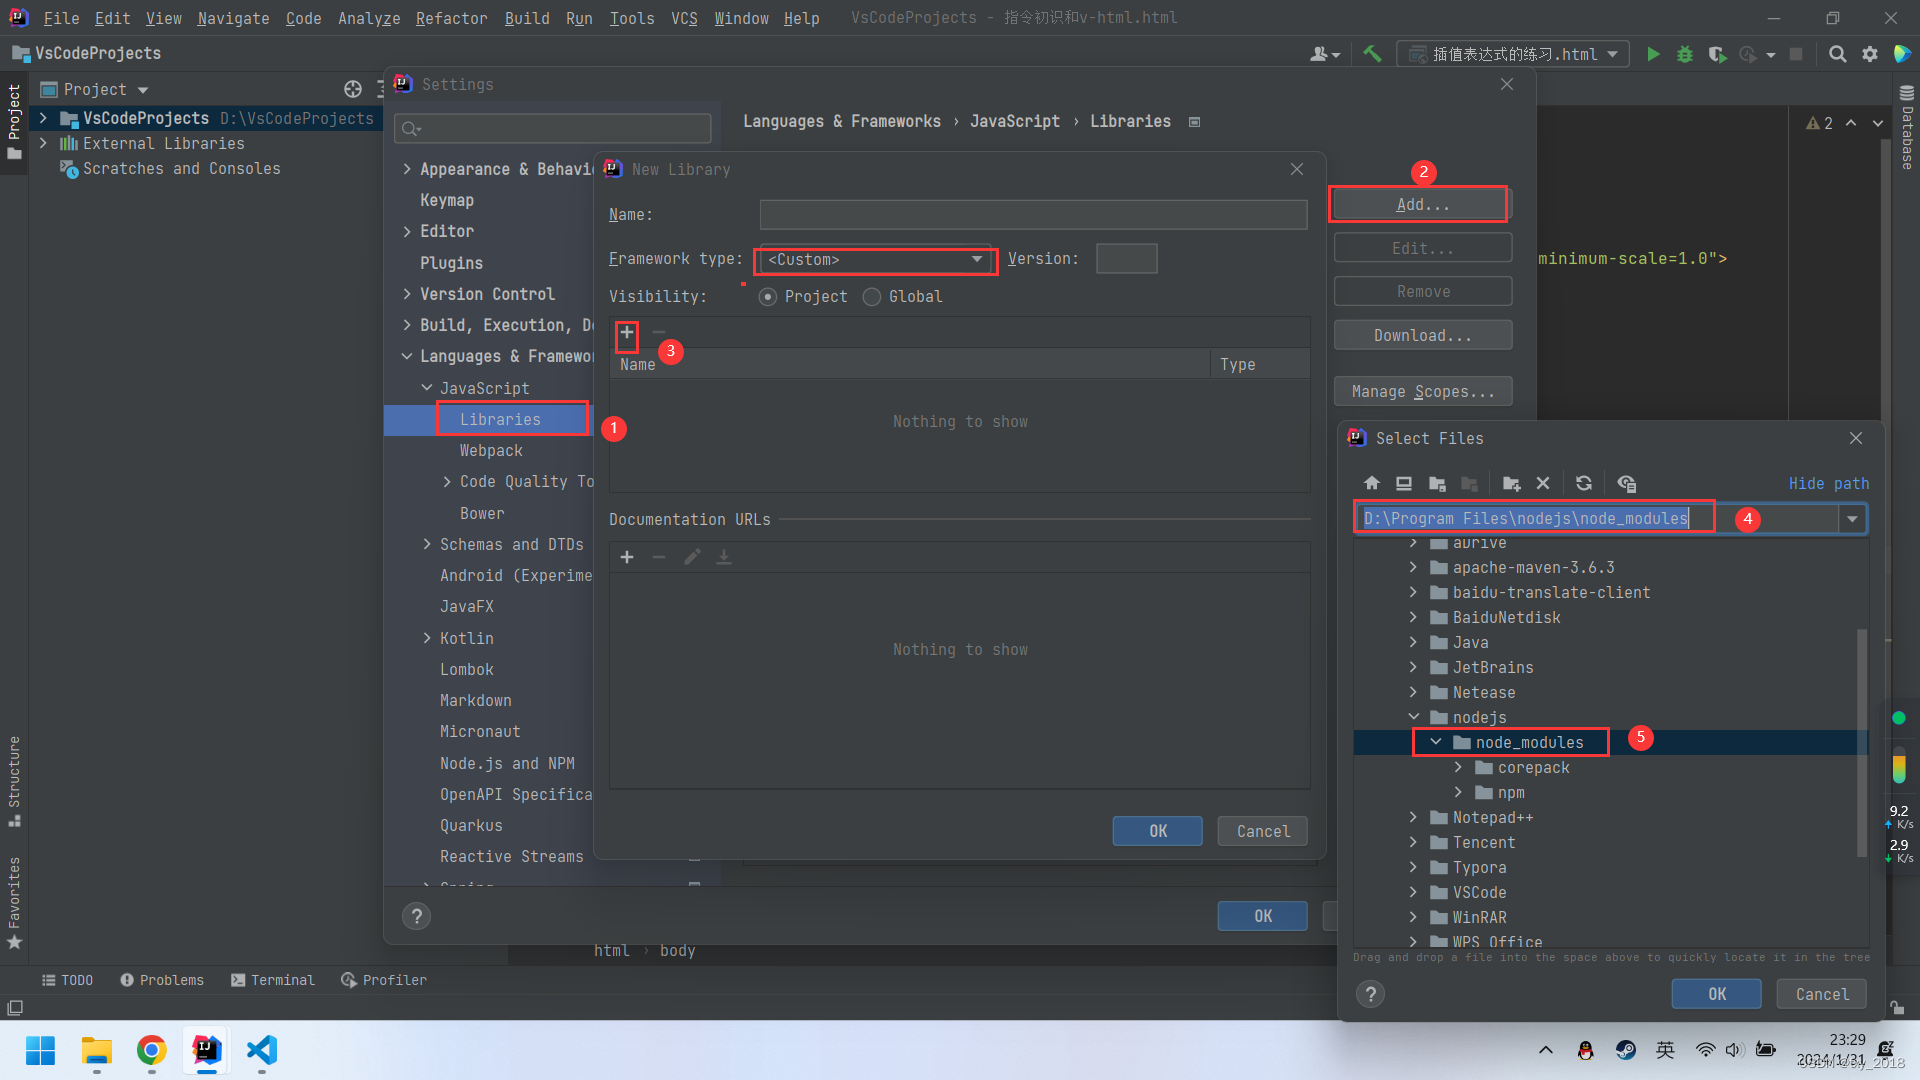Viewport: 1920px width, 1080px height.
Task: Open the File menu
Action: tap(61, 18)
